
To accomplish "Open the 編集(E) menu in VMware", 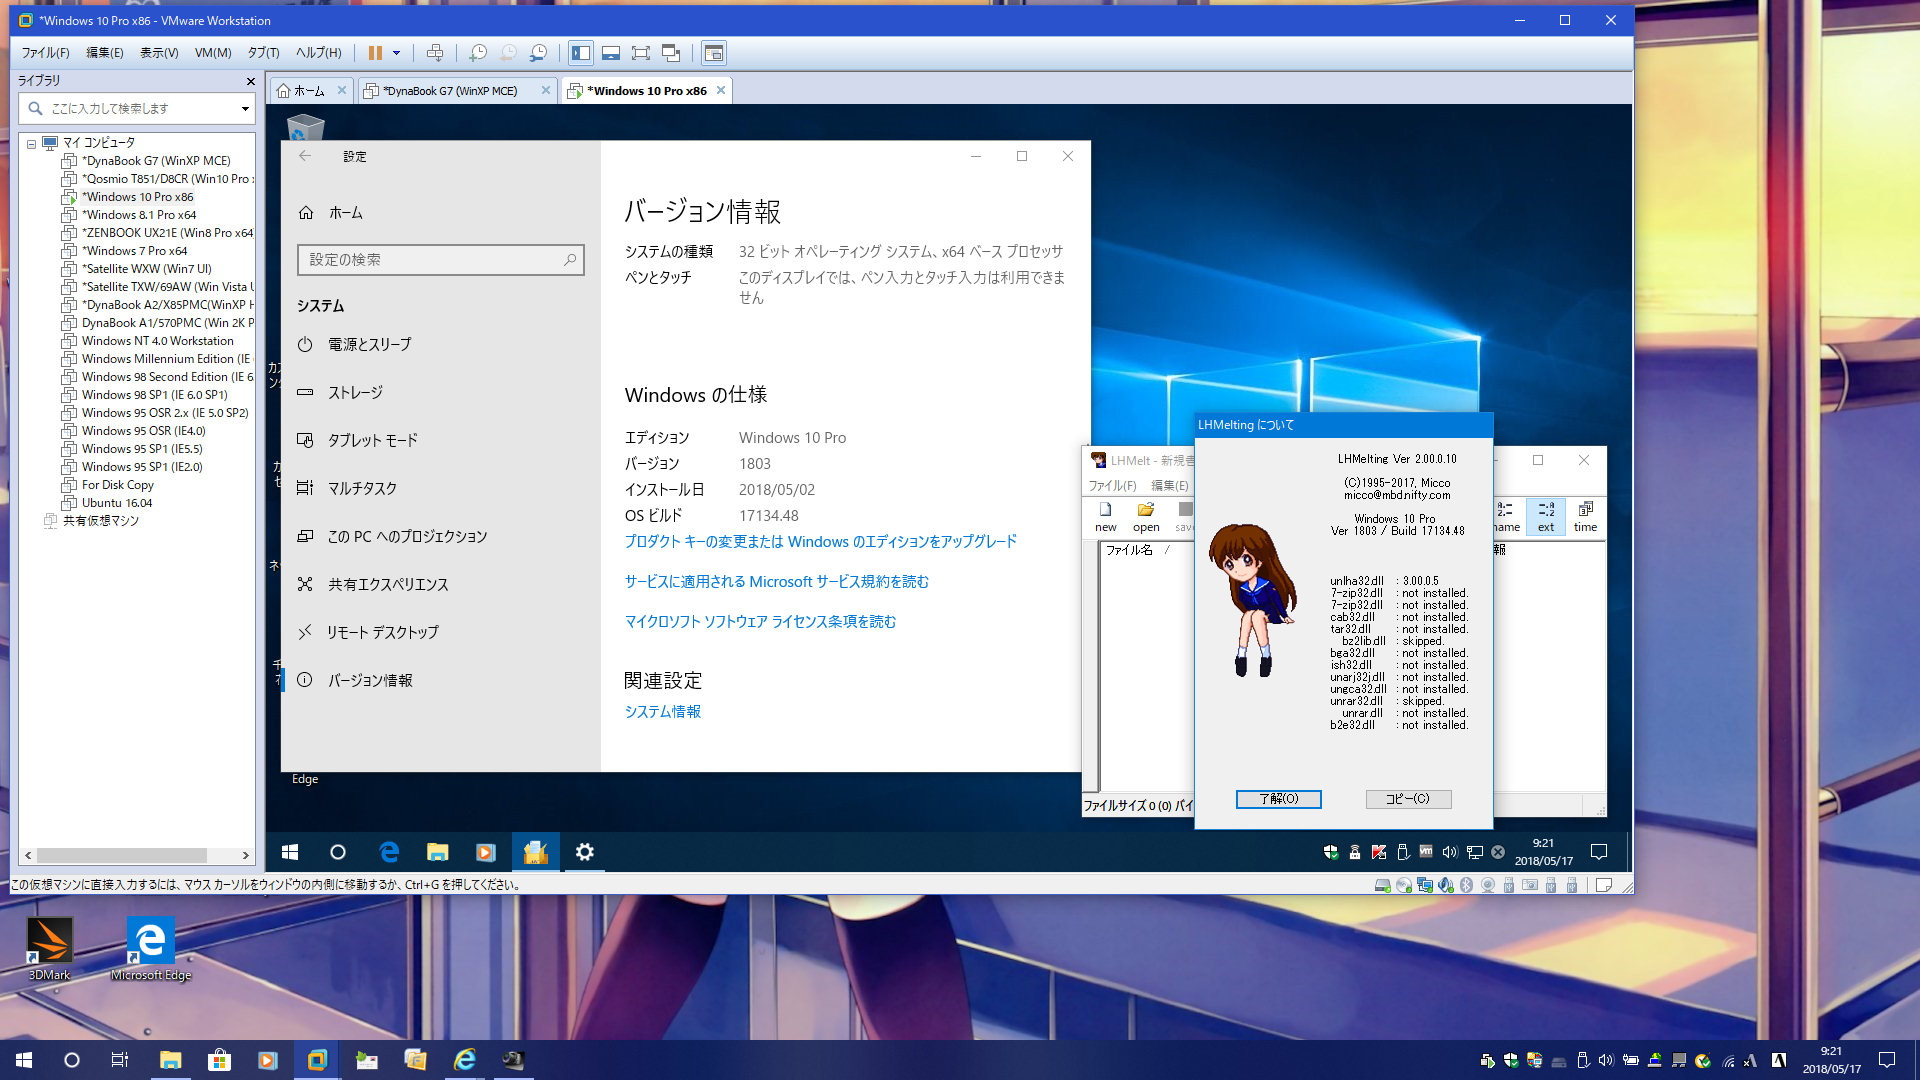I will point(105,53).
